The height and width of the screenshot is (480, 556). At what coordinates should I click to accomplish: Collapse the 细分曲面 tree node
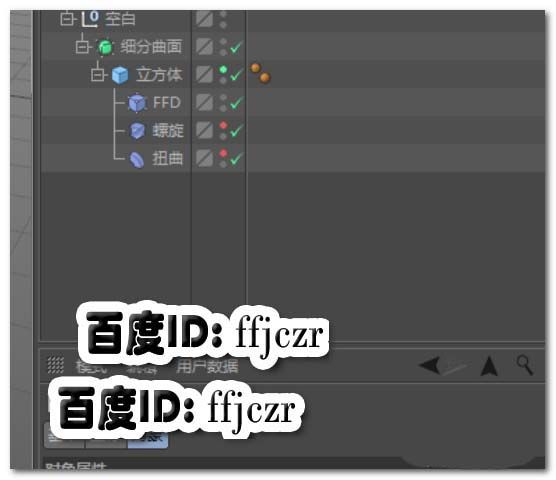[82, 46]
